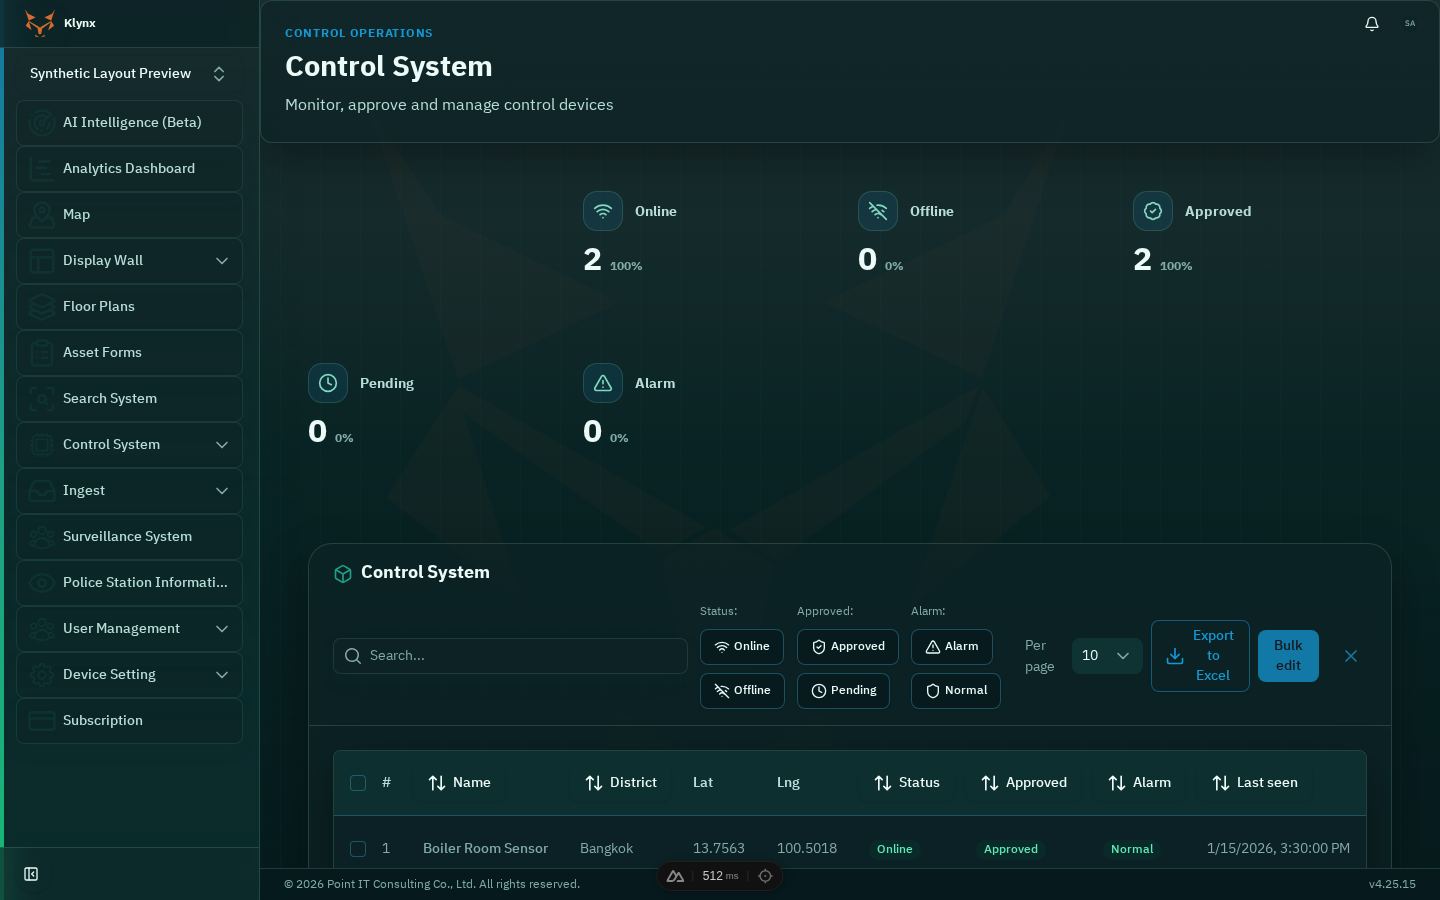
Task: Click the download icon in Export to Excel
Action: pyautogui.click(x=1175, y=656)
